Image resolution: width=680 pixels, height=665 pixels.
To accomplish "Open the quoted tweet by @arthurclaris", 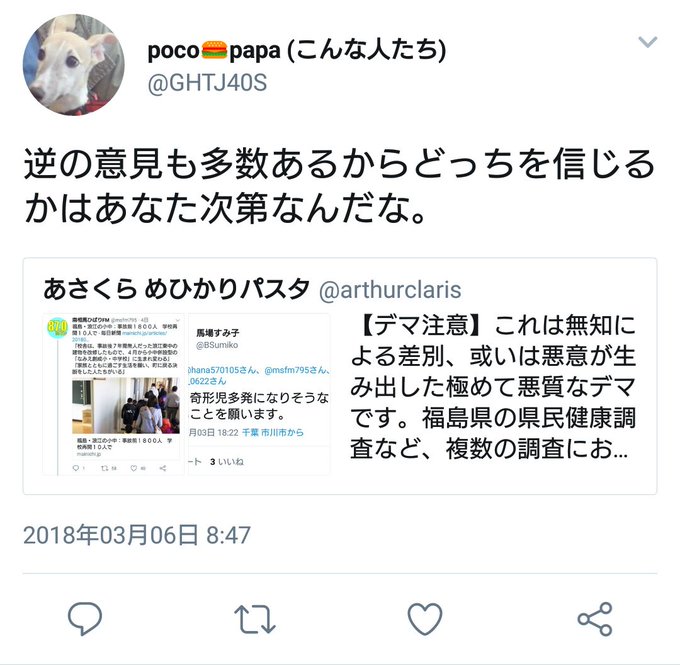I will [340, 376].
